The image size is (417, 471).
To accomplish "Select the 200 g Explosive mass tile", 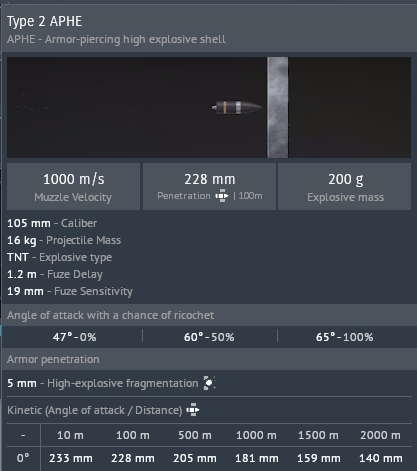I will point(345,187).
